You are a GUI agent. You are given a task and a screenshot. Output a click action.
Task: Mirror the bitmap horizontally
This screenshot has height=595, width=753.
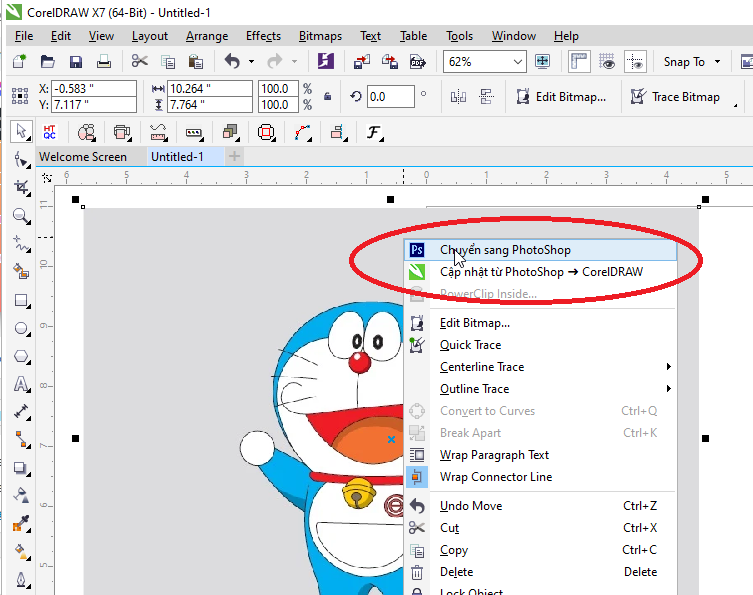[458, 97]
